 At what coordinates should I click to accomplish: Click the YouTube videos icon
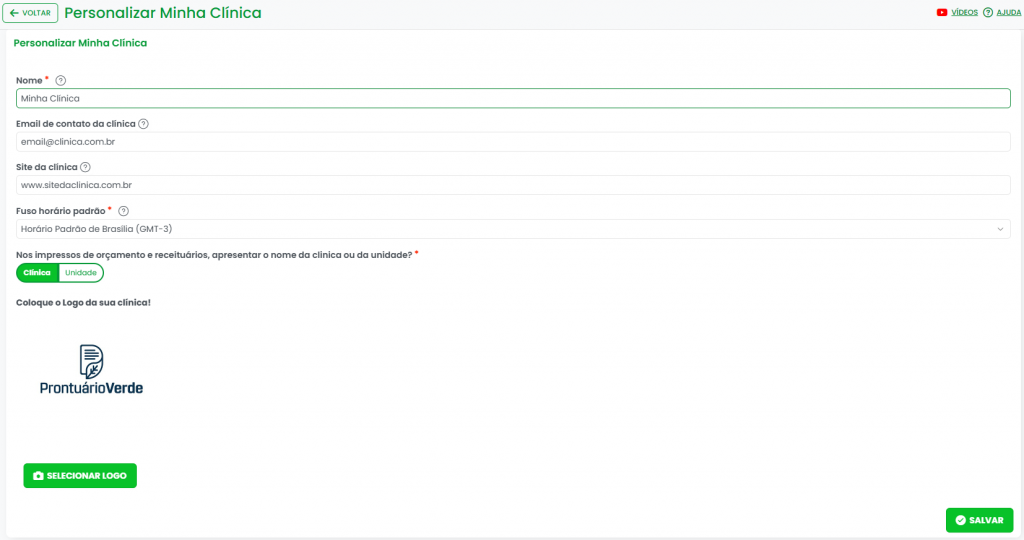coord(942,13)
